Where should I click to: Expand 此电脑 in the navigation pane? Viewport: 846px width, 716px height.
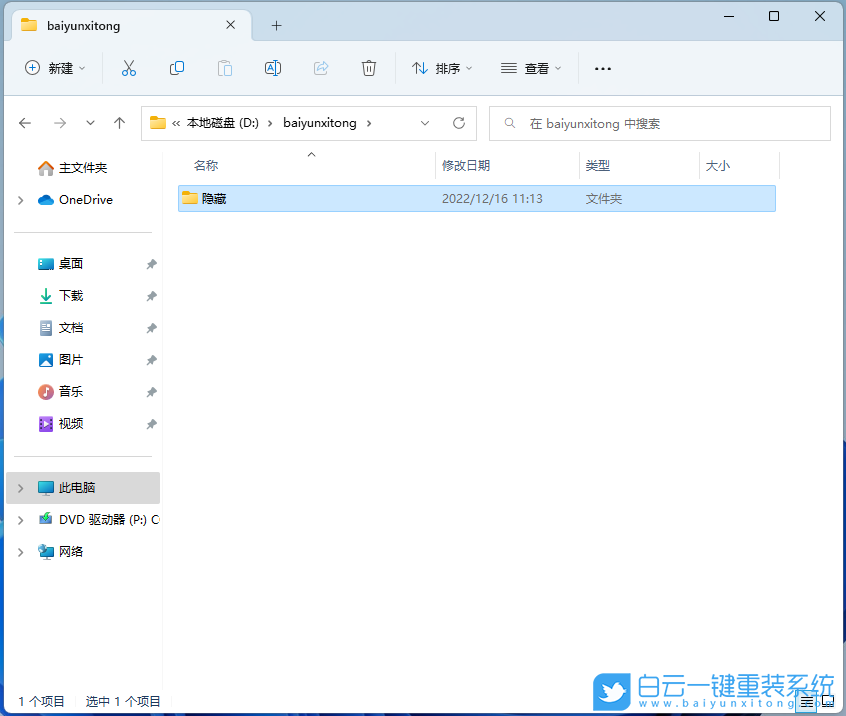coord(20,487)
